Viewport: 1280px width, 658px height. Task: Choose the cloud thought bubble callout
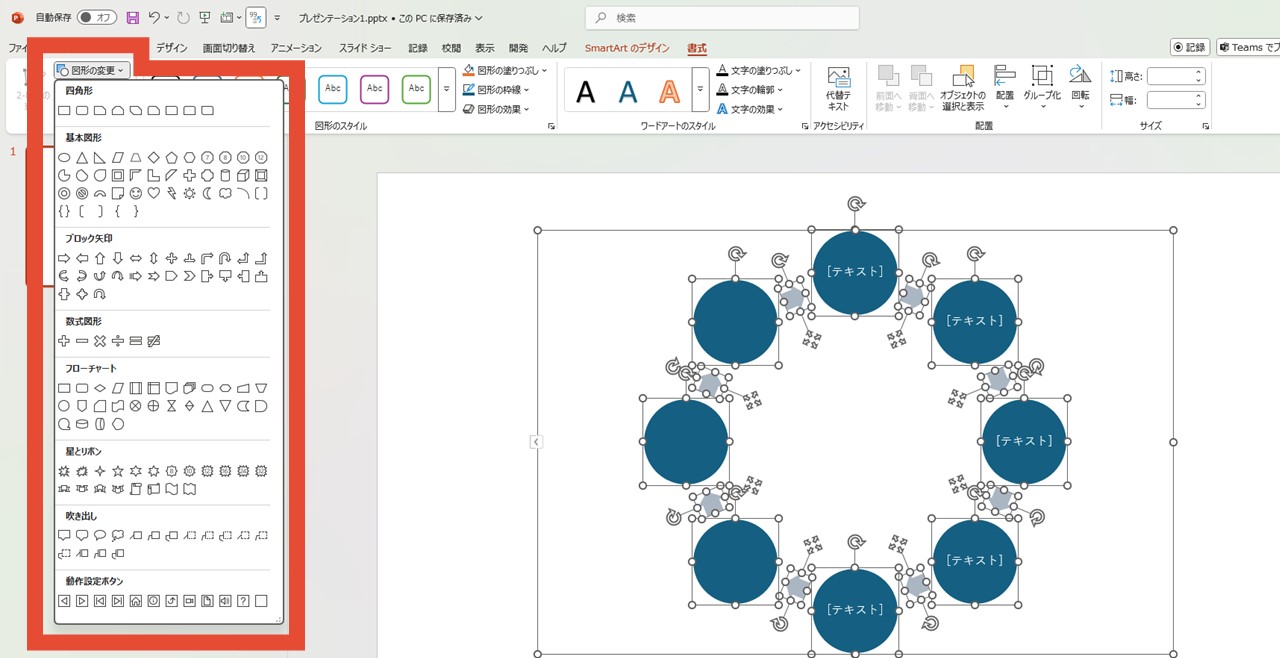118,535
